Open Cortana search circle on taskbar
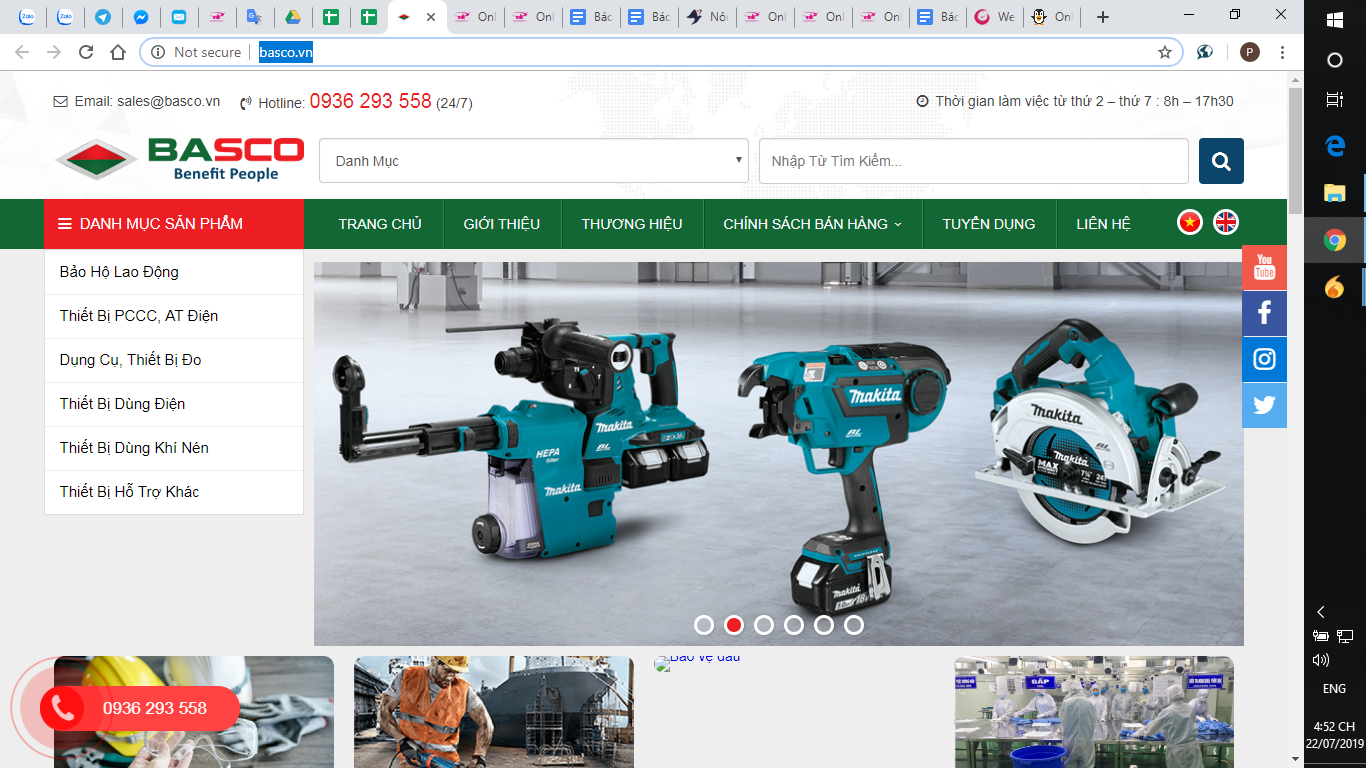Viewport: 1366px width, 768px height. [x=1334, y=60]
